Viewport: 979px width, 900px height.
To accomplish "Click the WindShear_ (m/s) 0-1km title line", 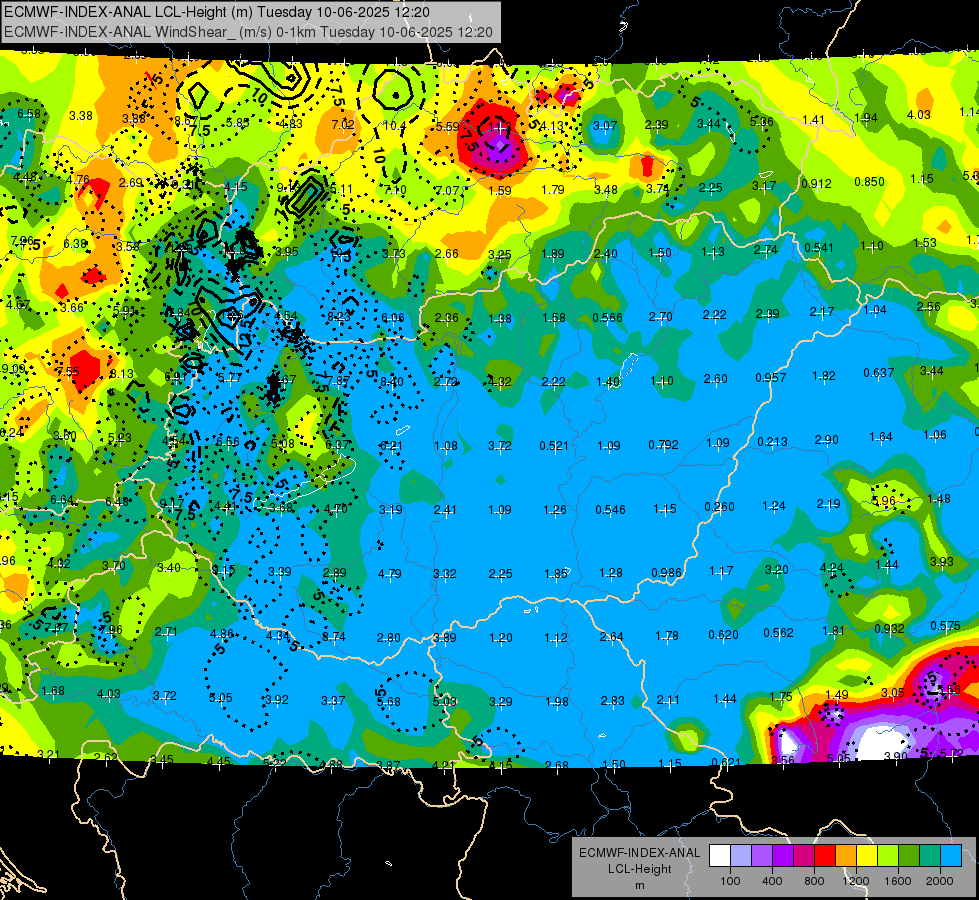I will [x=248, y=32].
